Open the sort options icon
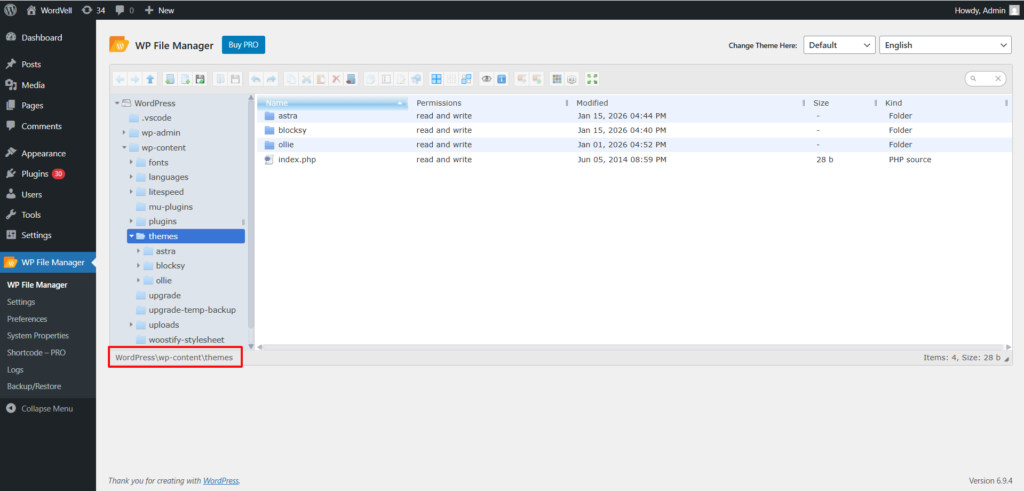Image resolution: width=1024 pixels, height=491 pixels. [571, 79]
